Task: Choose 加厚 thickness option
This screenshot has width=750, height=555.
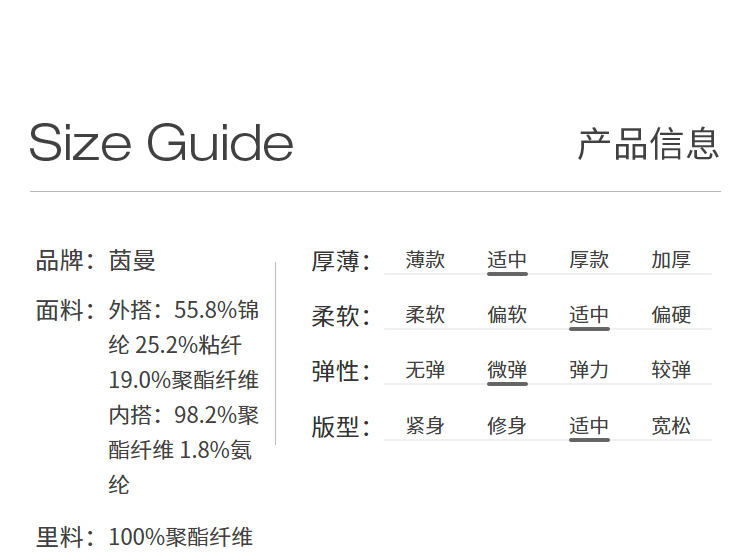Action: 671,260
